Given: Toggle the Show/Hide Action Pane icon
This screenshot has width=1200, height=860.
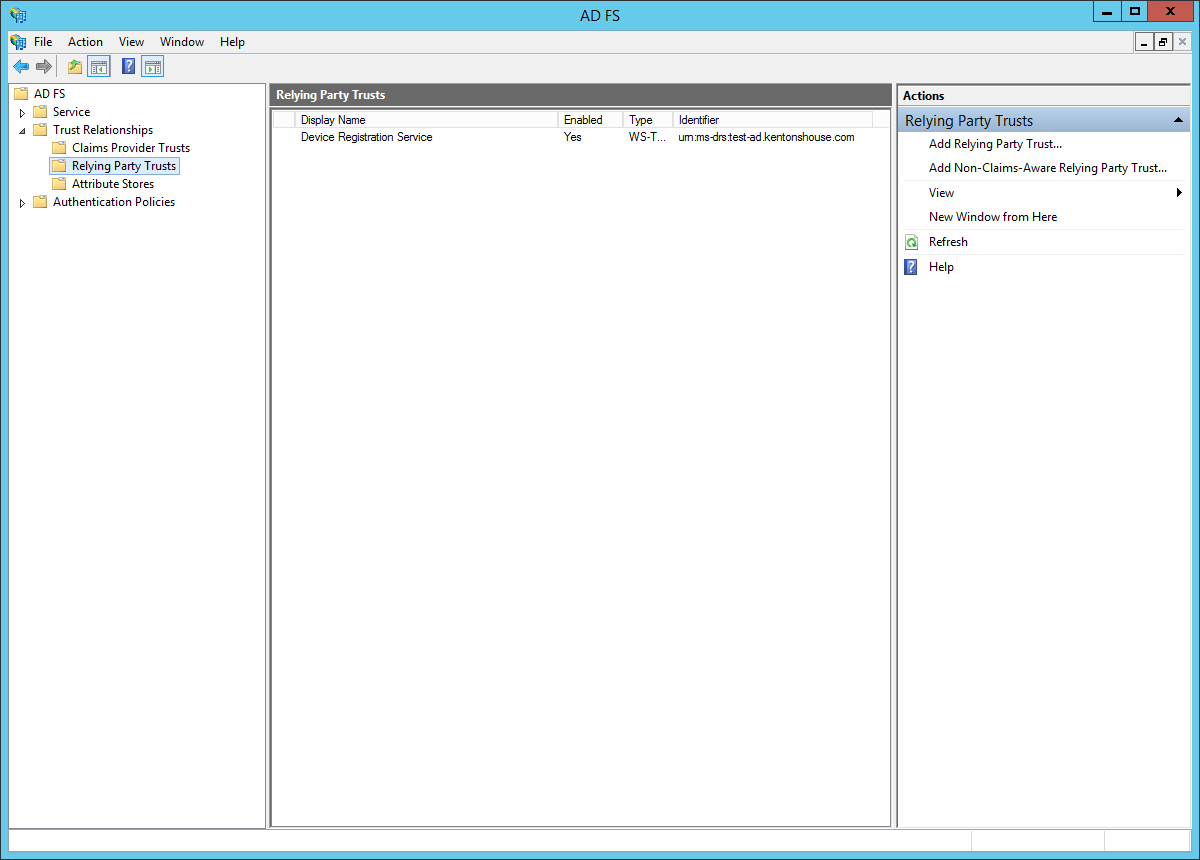Looking at the screenshot, I should pyautogui.click(x=153, y=67).
